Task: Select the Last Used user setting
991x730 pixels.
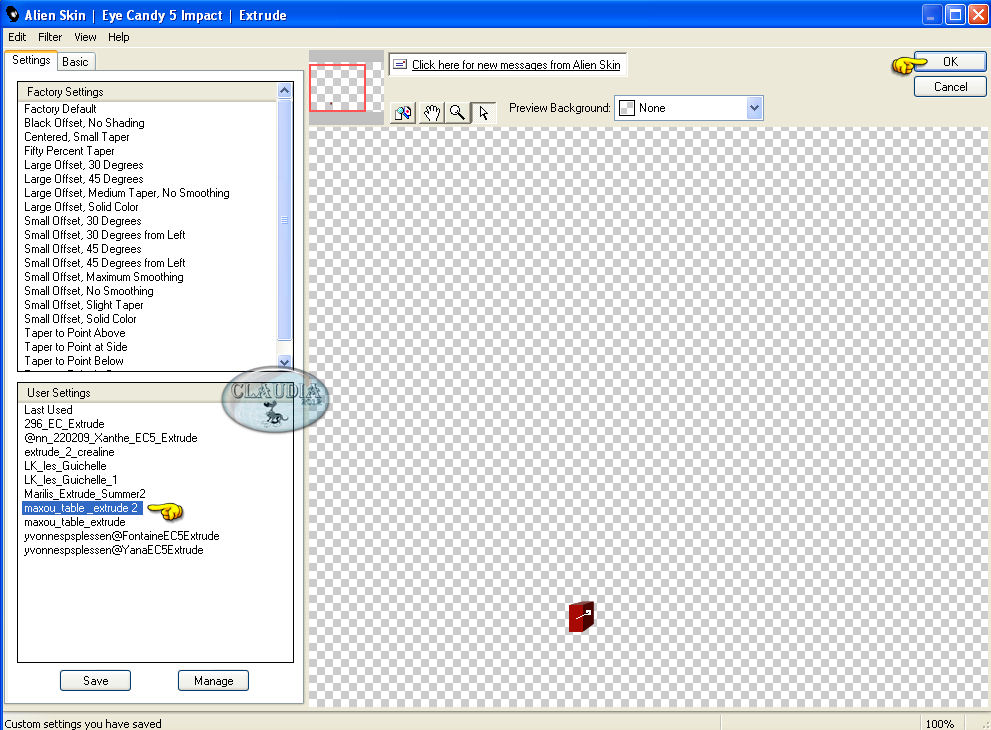Action: click(x=48, y=410)
